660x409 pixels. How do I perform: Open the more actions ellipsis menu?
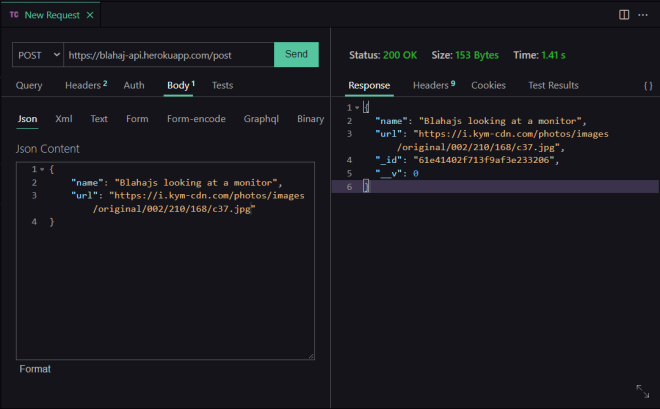(x=643, y=15)
